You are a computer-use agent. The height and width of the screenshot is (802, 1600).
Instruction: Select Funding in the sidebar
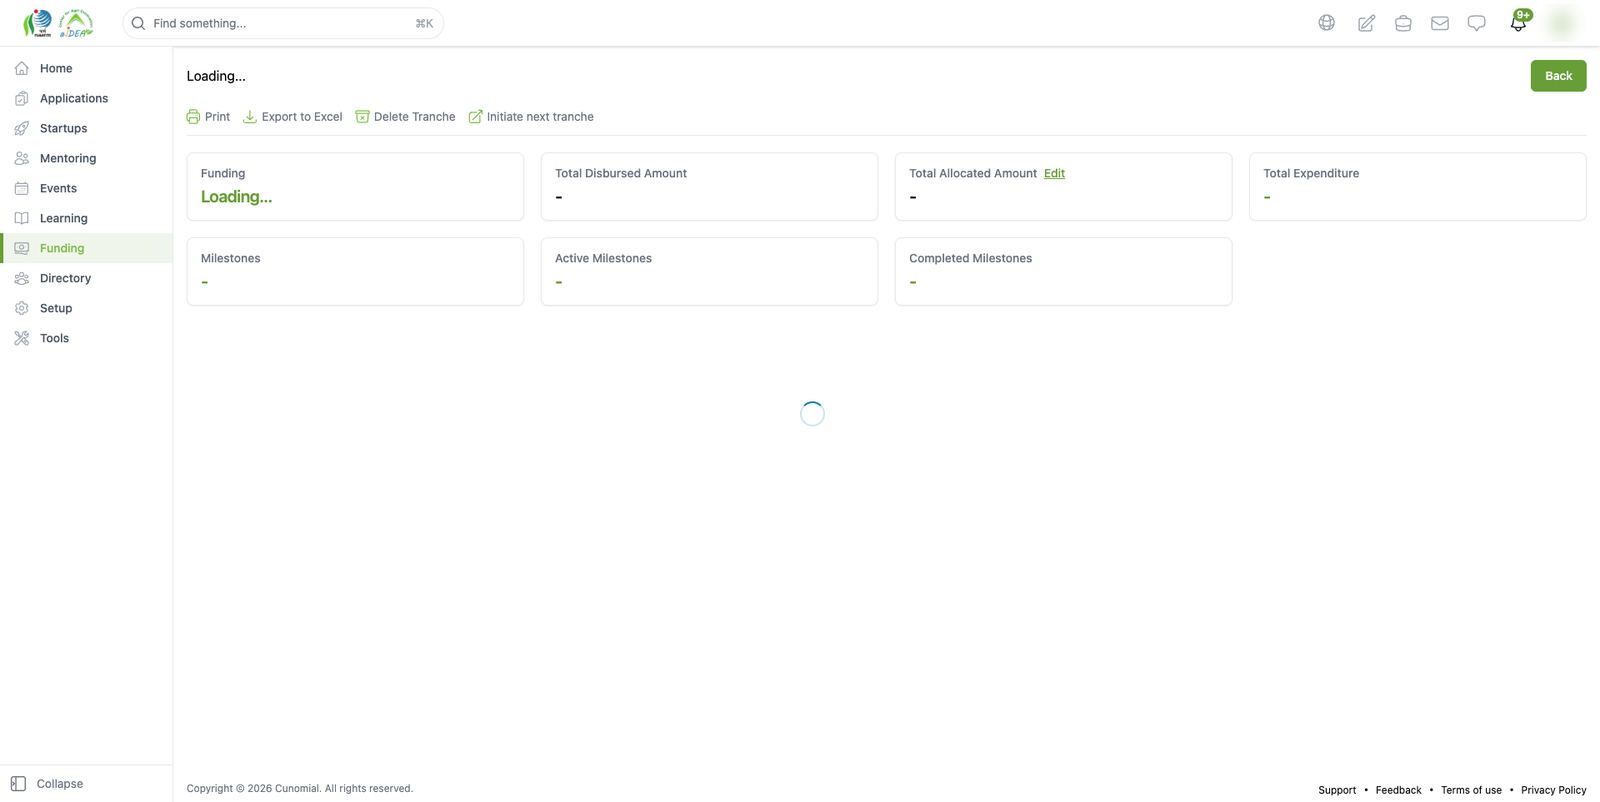pyautogui.click(x=86, y=248)
